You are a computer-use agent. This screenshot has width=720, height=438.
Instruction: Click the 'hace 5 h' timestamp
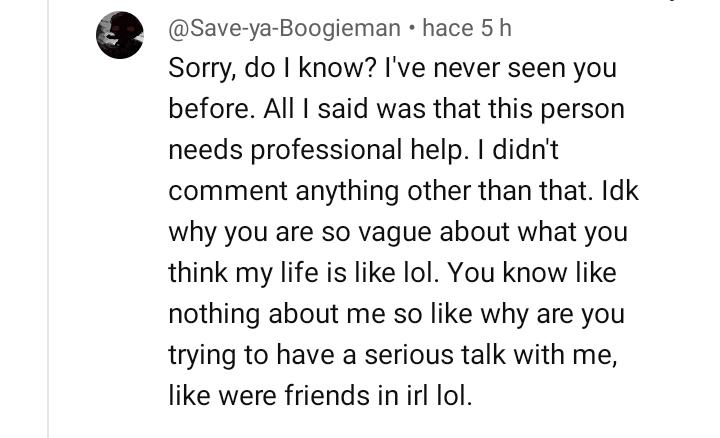(x=467, y=28)
